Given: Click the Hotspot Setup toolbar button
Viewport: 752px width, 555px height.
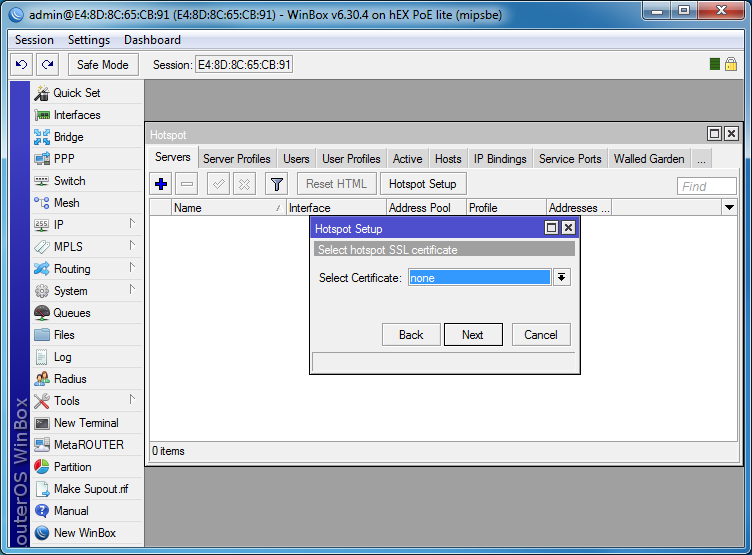Looking at the screenshot, I should tap(423, 184).
